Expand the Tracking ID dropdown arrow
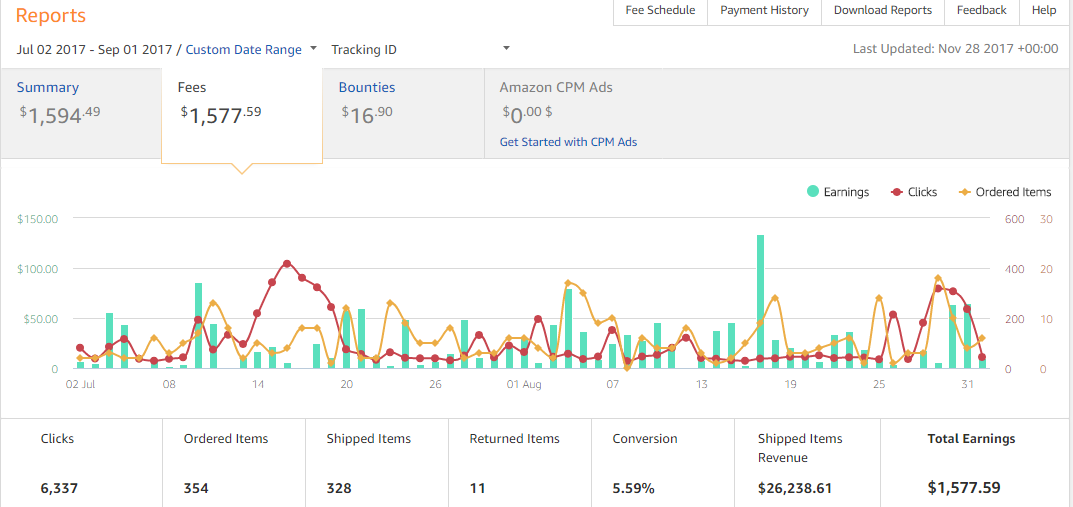The height and width of the screenshot is (507, 1073). point(506,49)
